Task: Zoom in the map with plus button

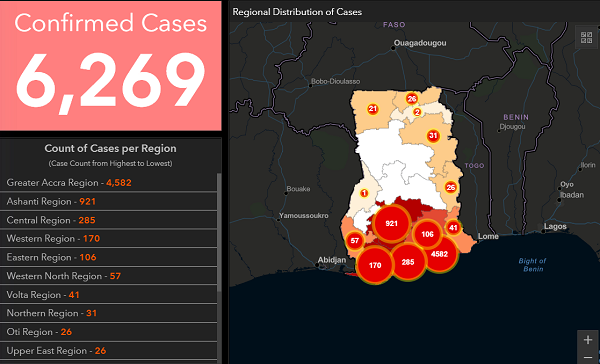Action: (x=588, y=340)
